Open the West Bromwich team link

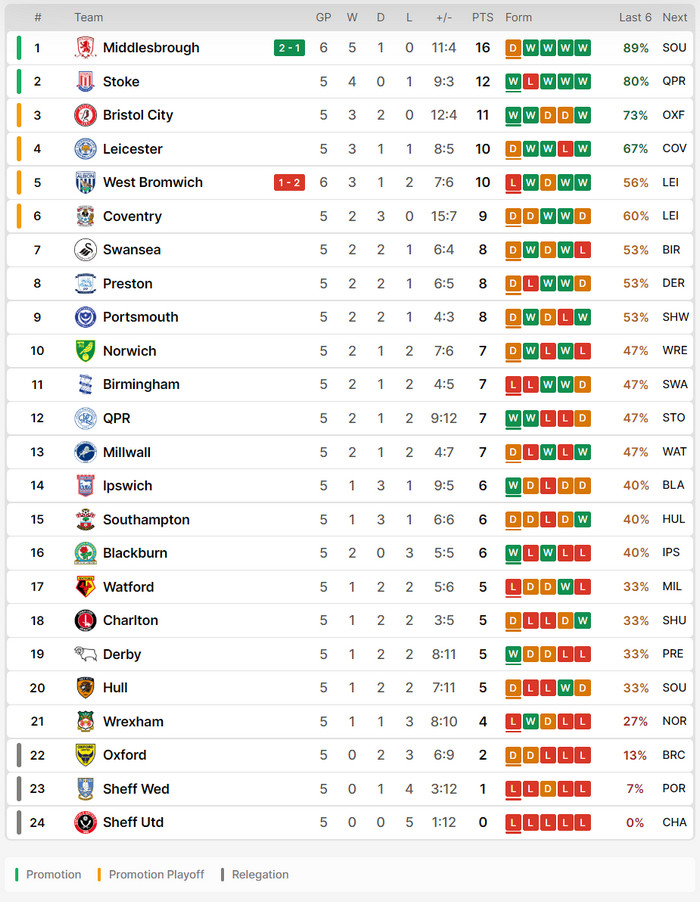(x=153, y=182)
